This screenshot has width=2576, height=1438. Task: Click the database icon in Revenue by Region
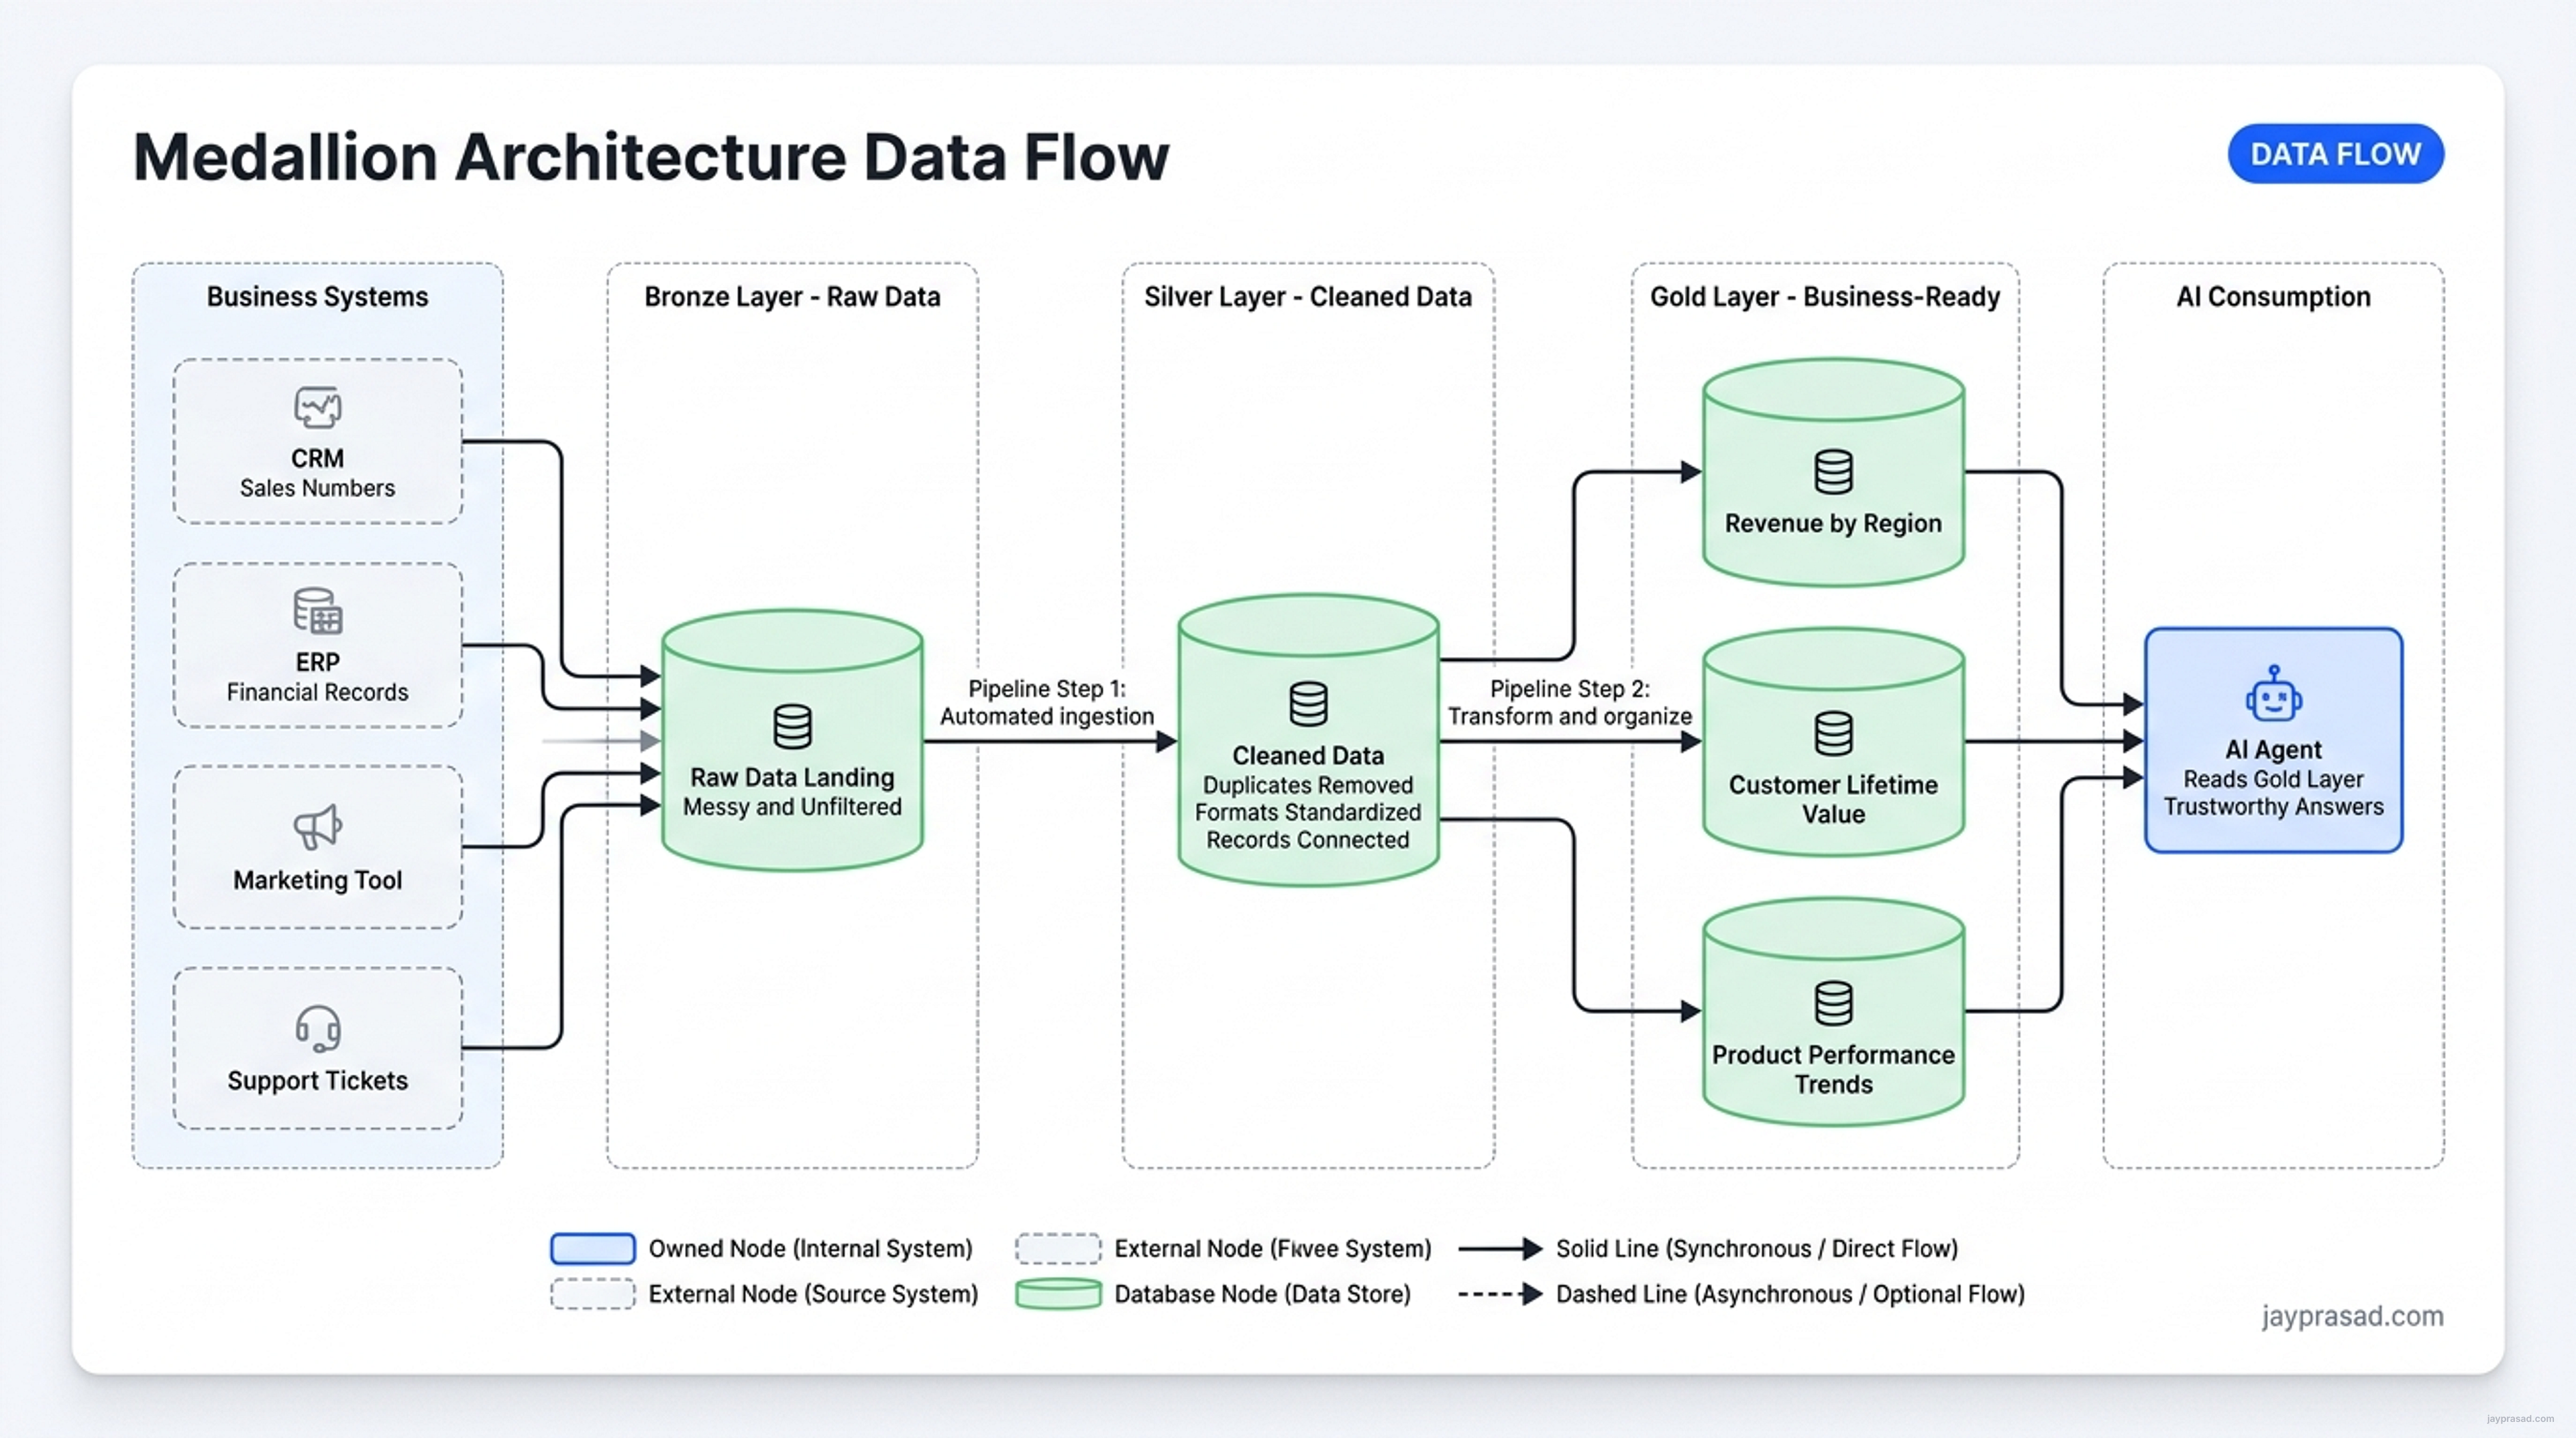(x=1833, y=472)
